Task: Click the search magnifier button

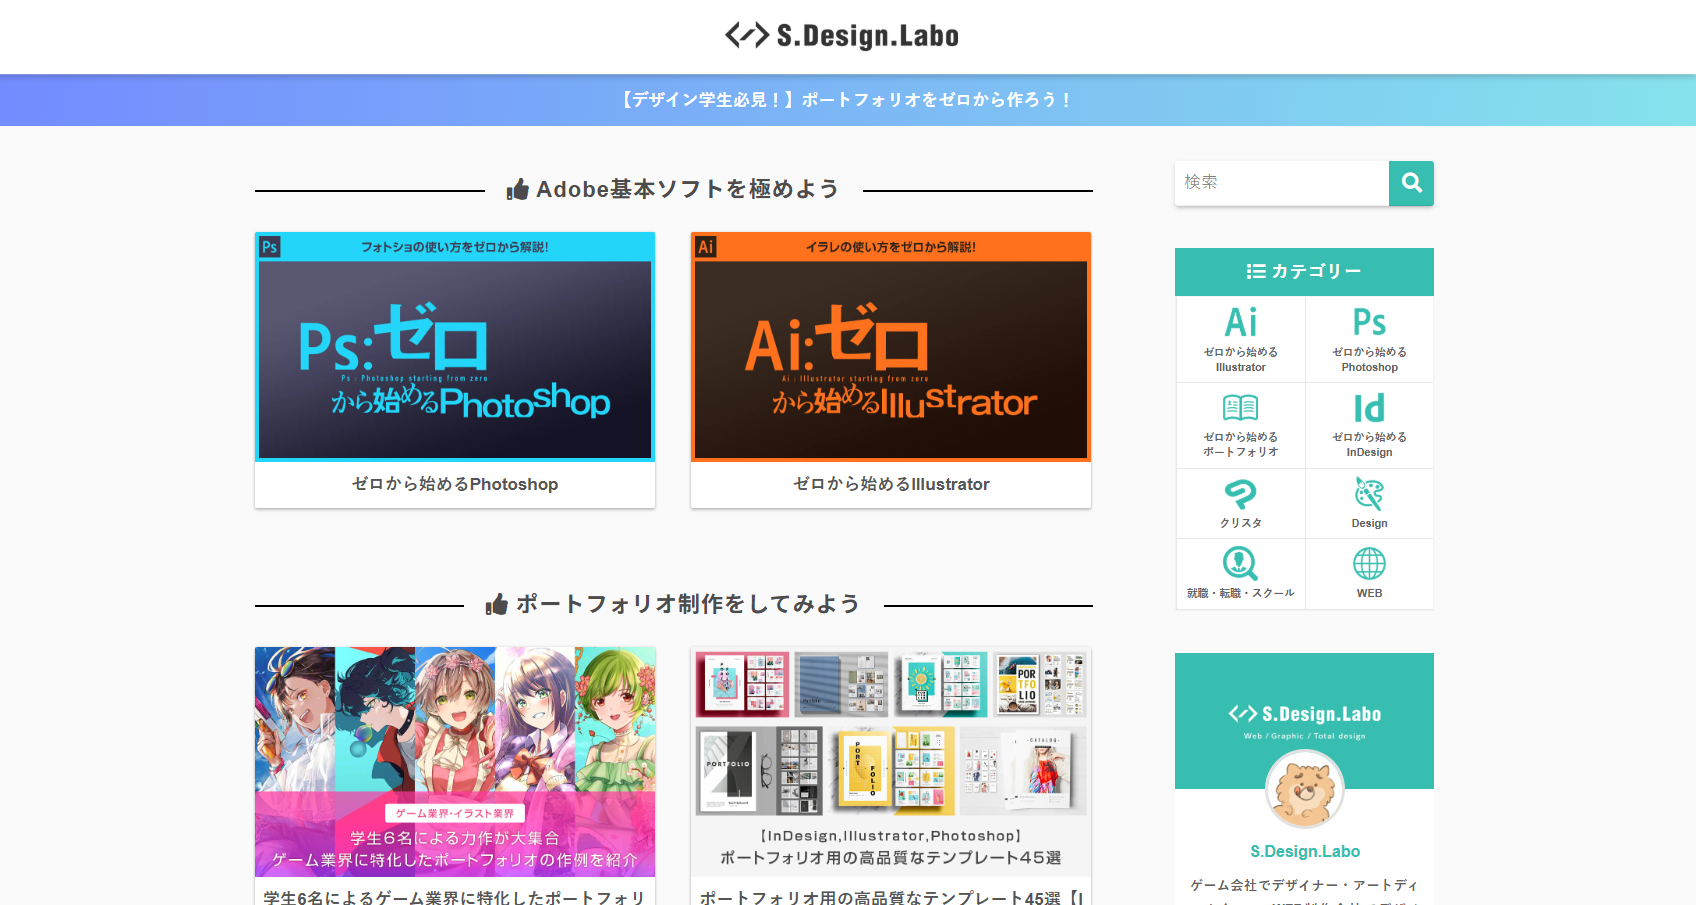Action: [x=1411, y=183]
